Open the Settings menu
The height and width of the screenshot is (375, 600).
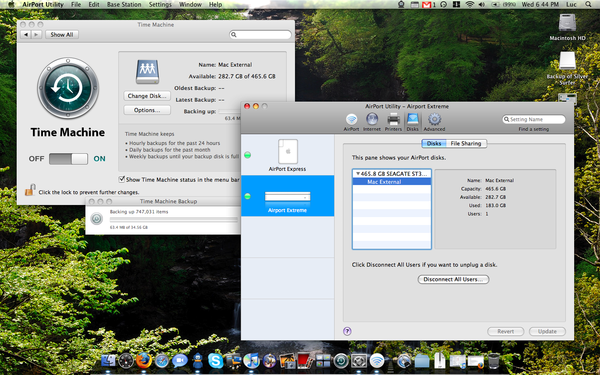tap(160, 5)
